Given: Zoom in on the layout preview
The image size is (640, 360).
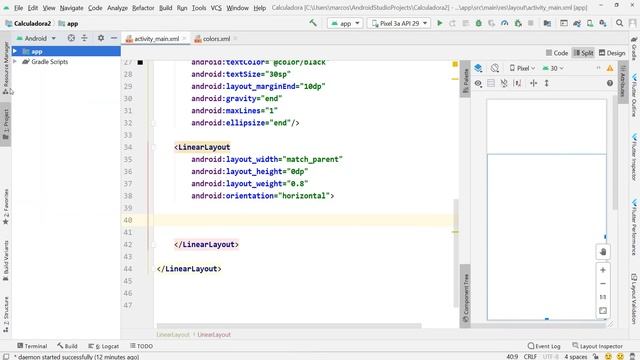Looking at the screenshot, I should [x=603, y=270].
